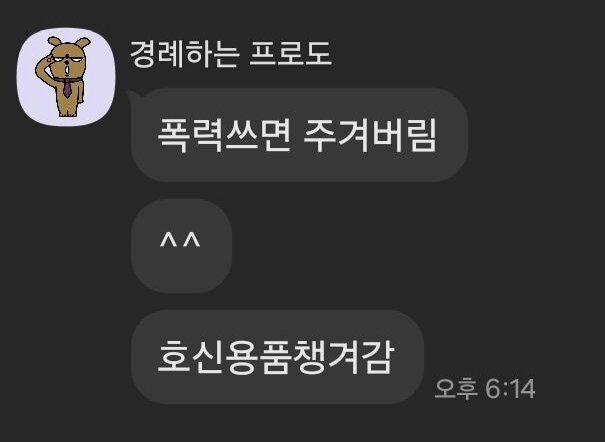The image size is (605, 442).
Task: Click the tail of the first speech bubble
Action: pos(131,95)
